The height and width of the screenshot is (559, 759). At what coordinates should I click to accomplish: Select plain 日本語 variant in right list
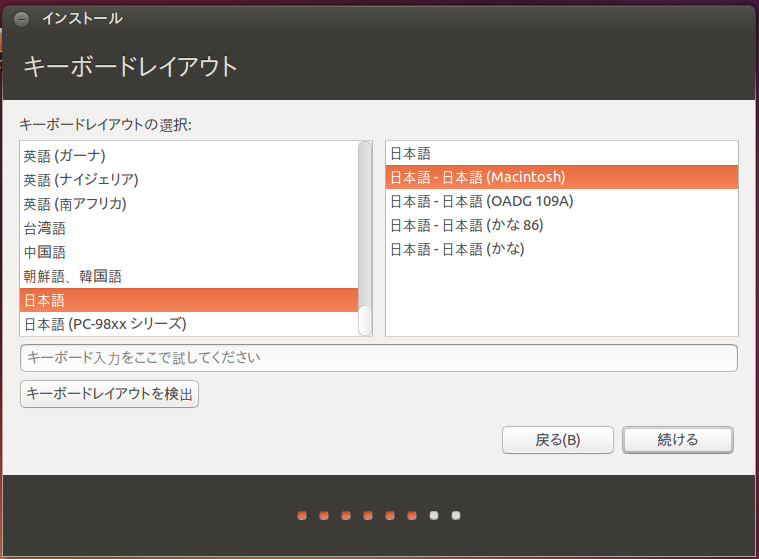pos(562,153)
